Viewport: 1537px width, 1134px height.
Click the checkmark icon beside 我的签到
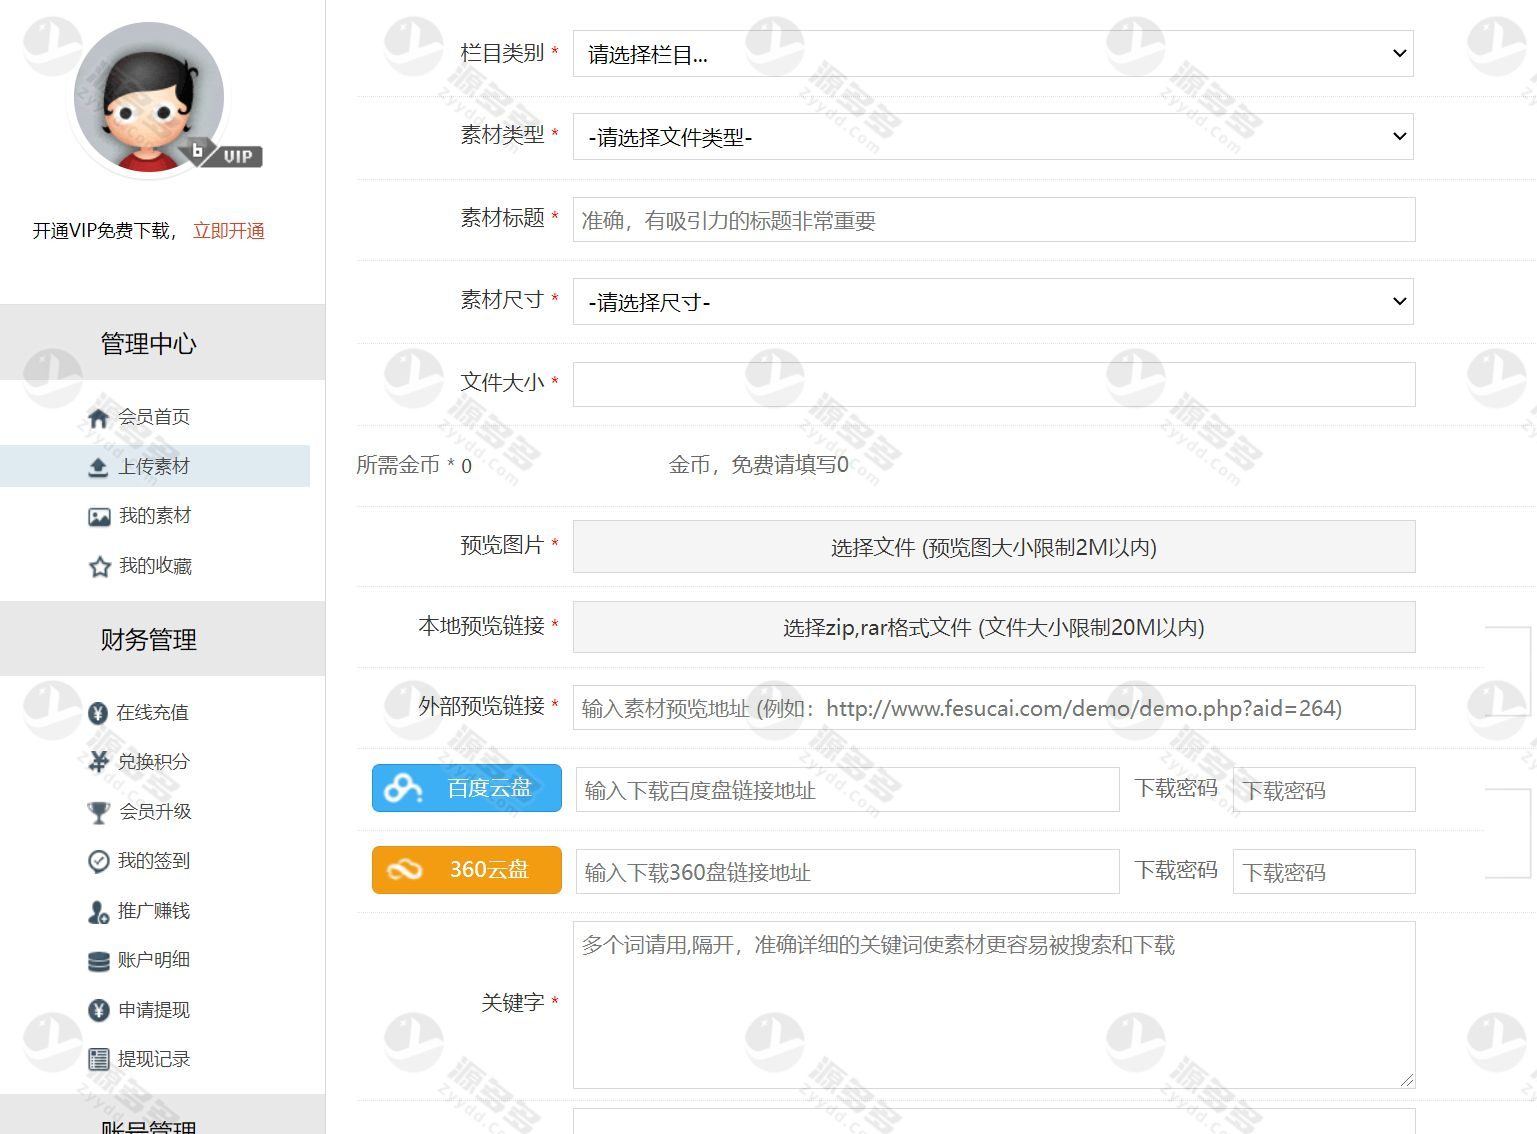[98, 861]
